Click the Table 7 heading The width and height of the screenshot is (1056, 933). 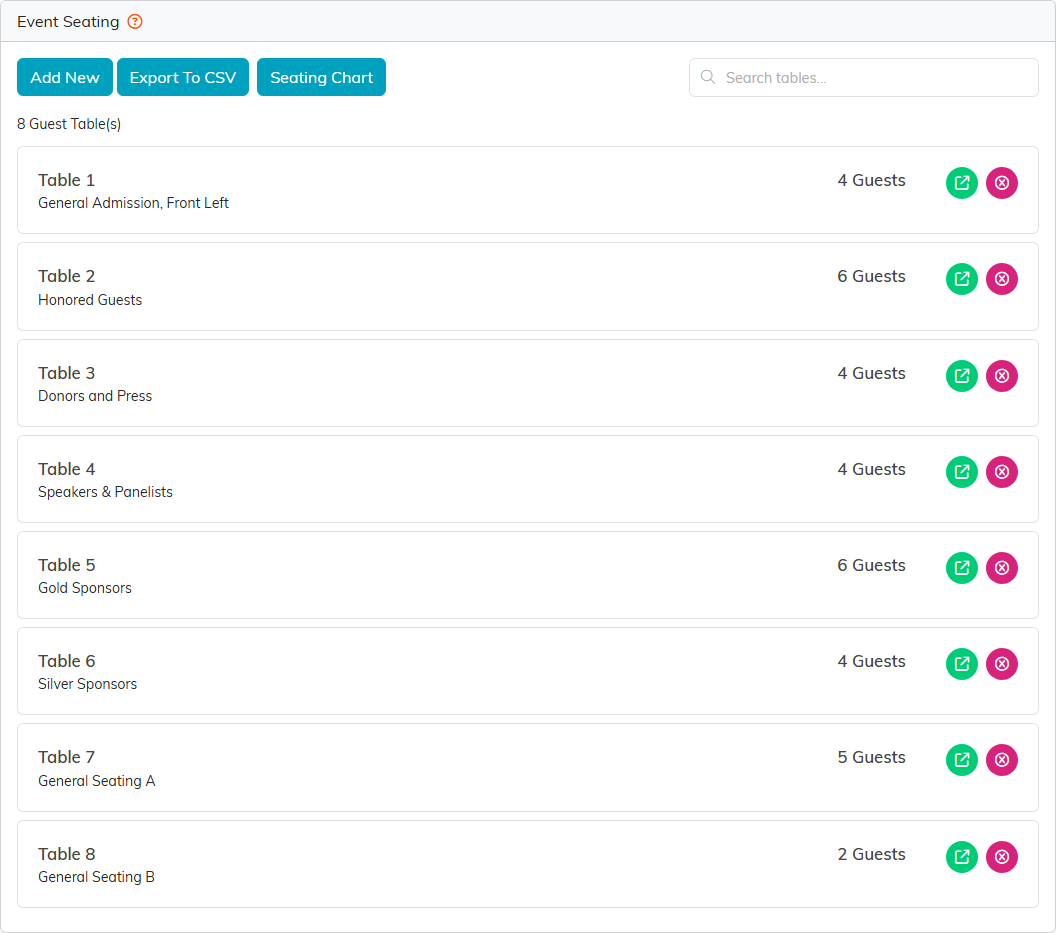pos(67,758)
